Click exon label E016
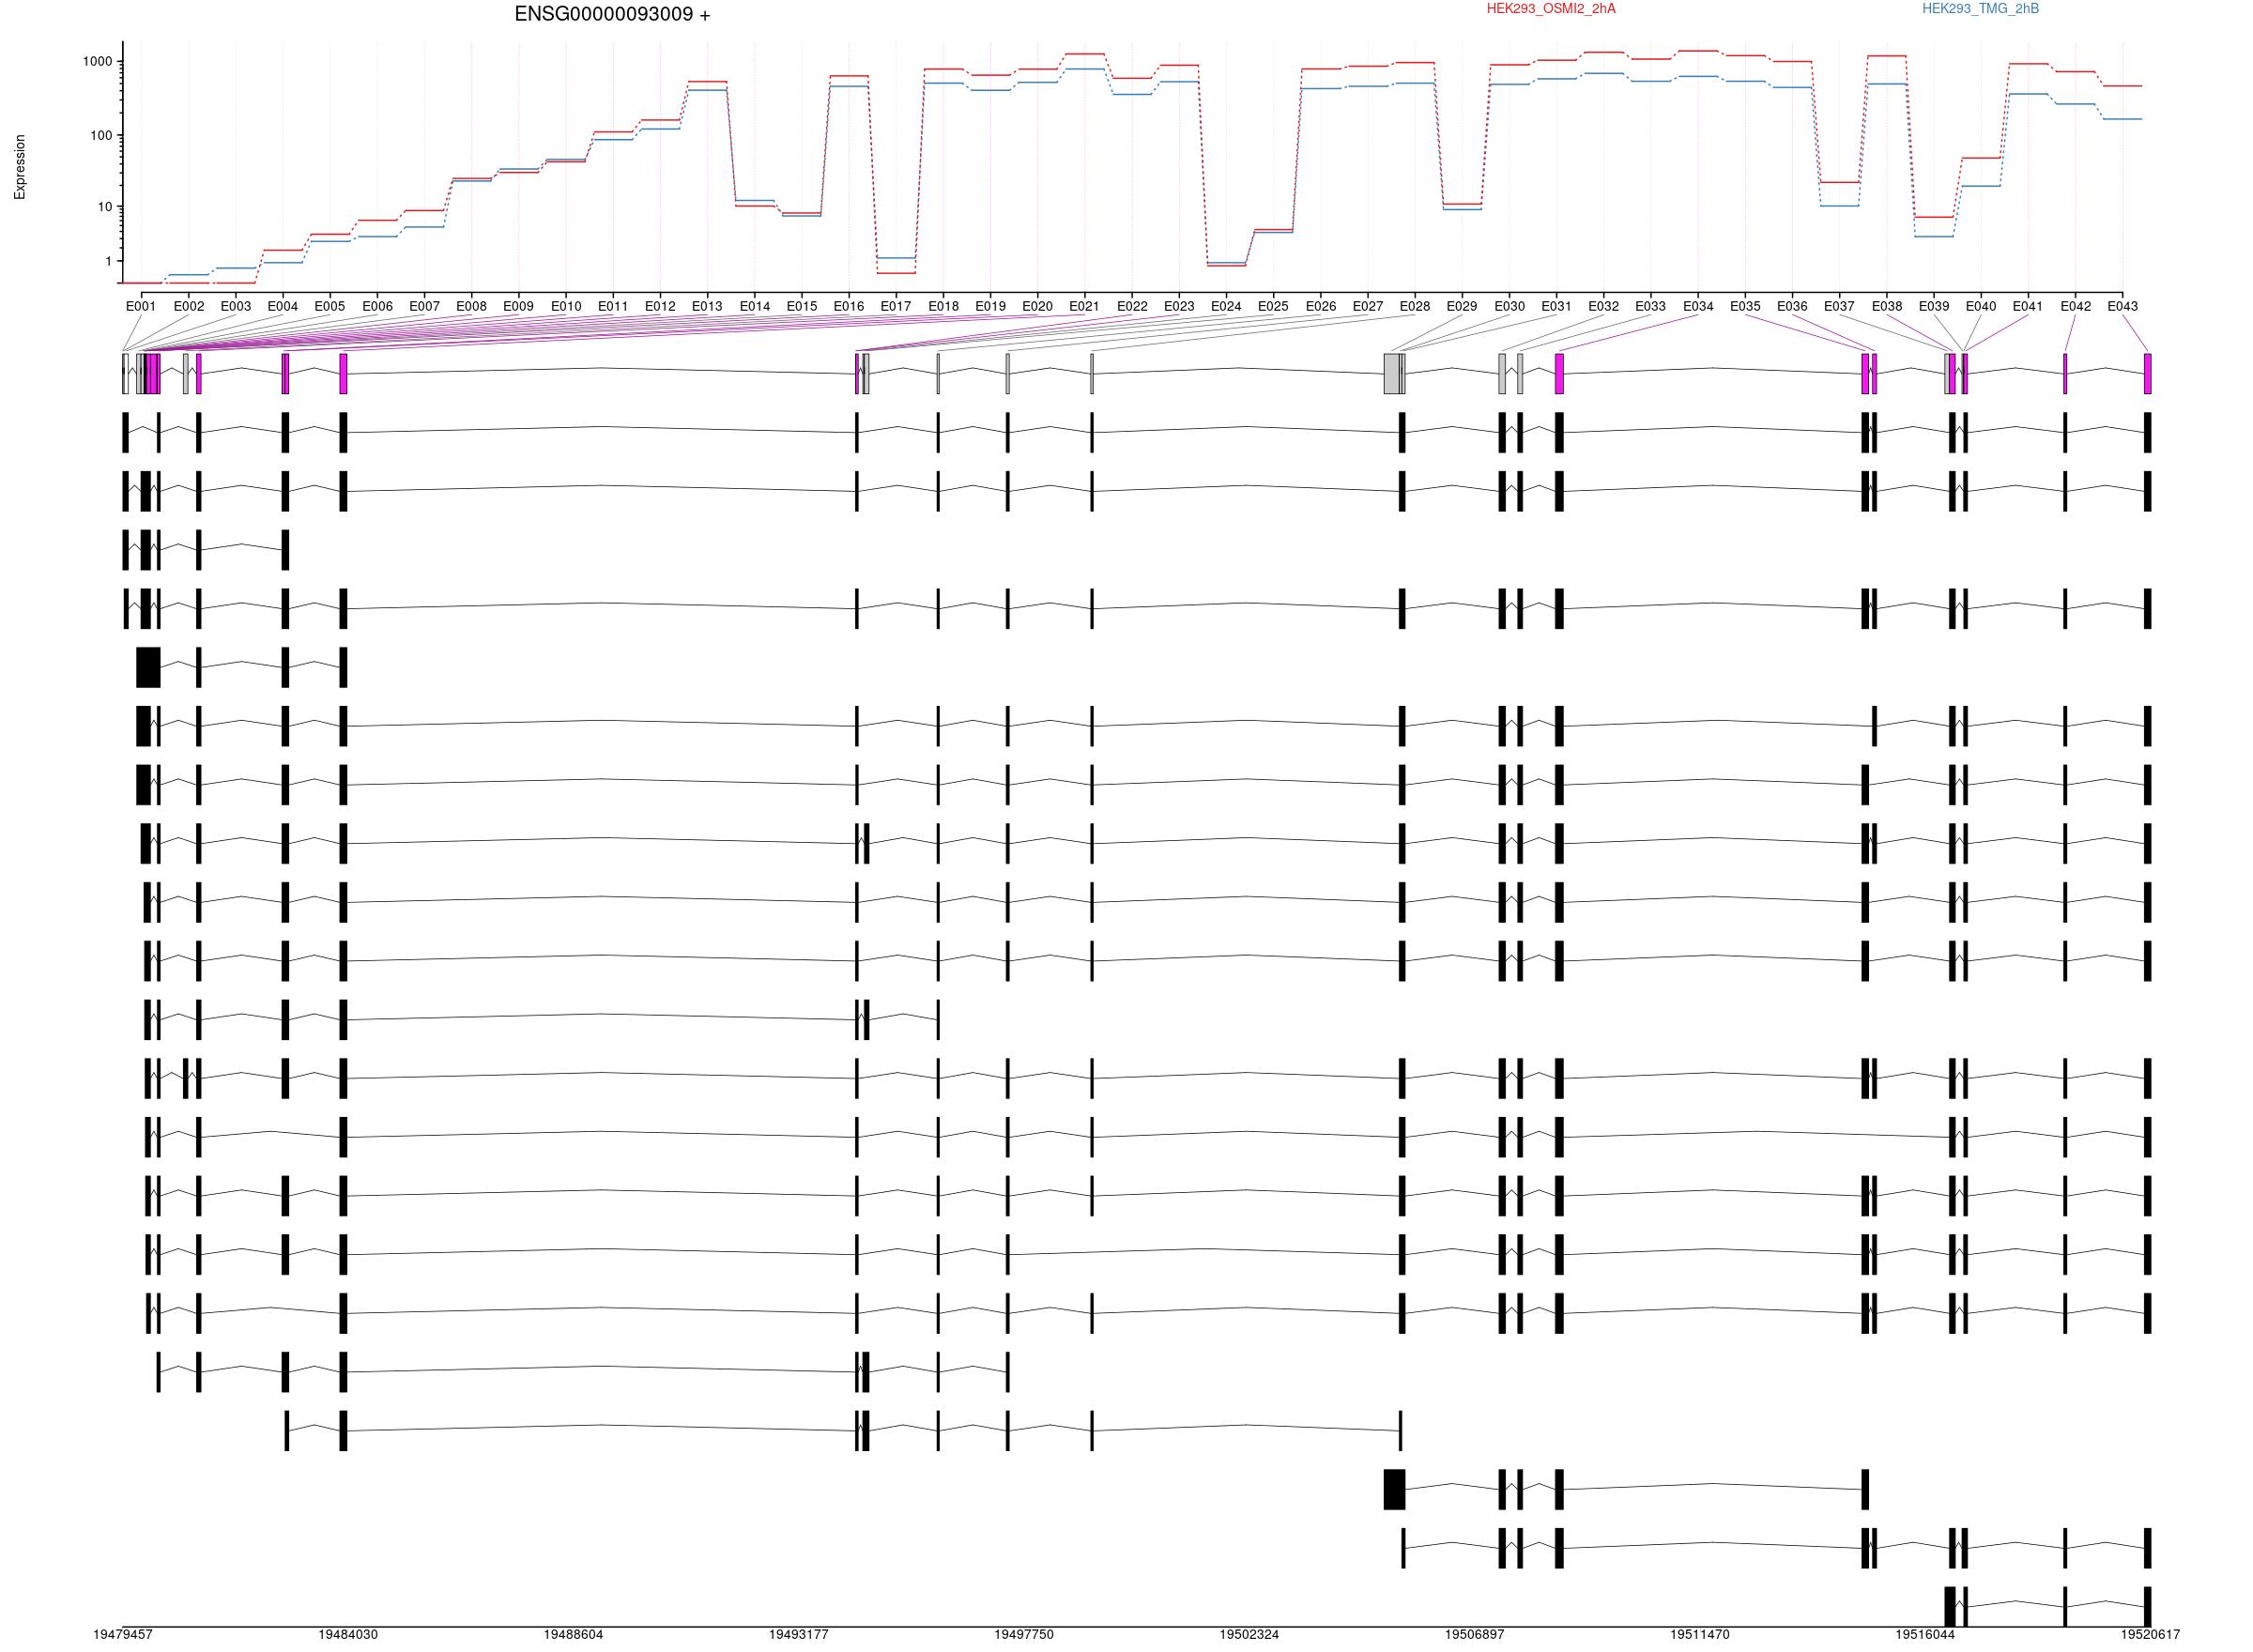 (849, 306)
